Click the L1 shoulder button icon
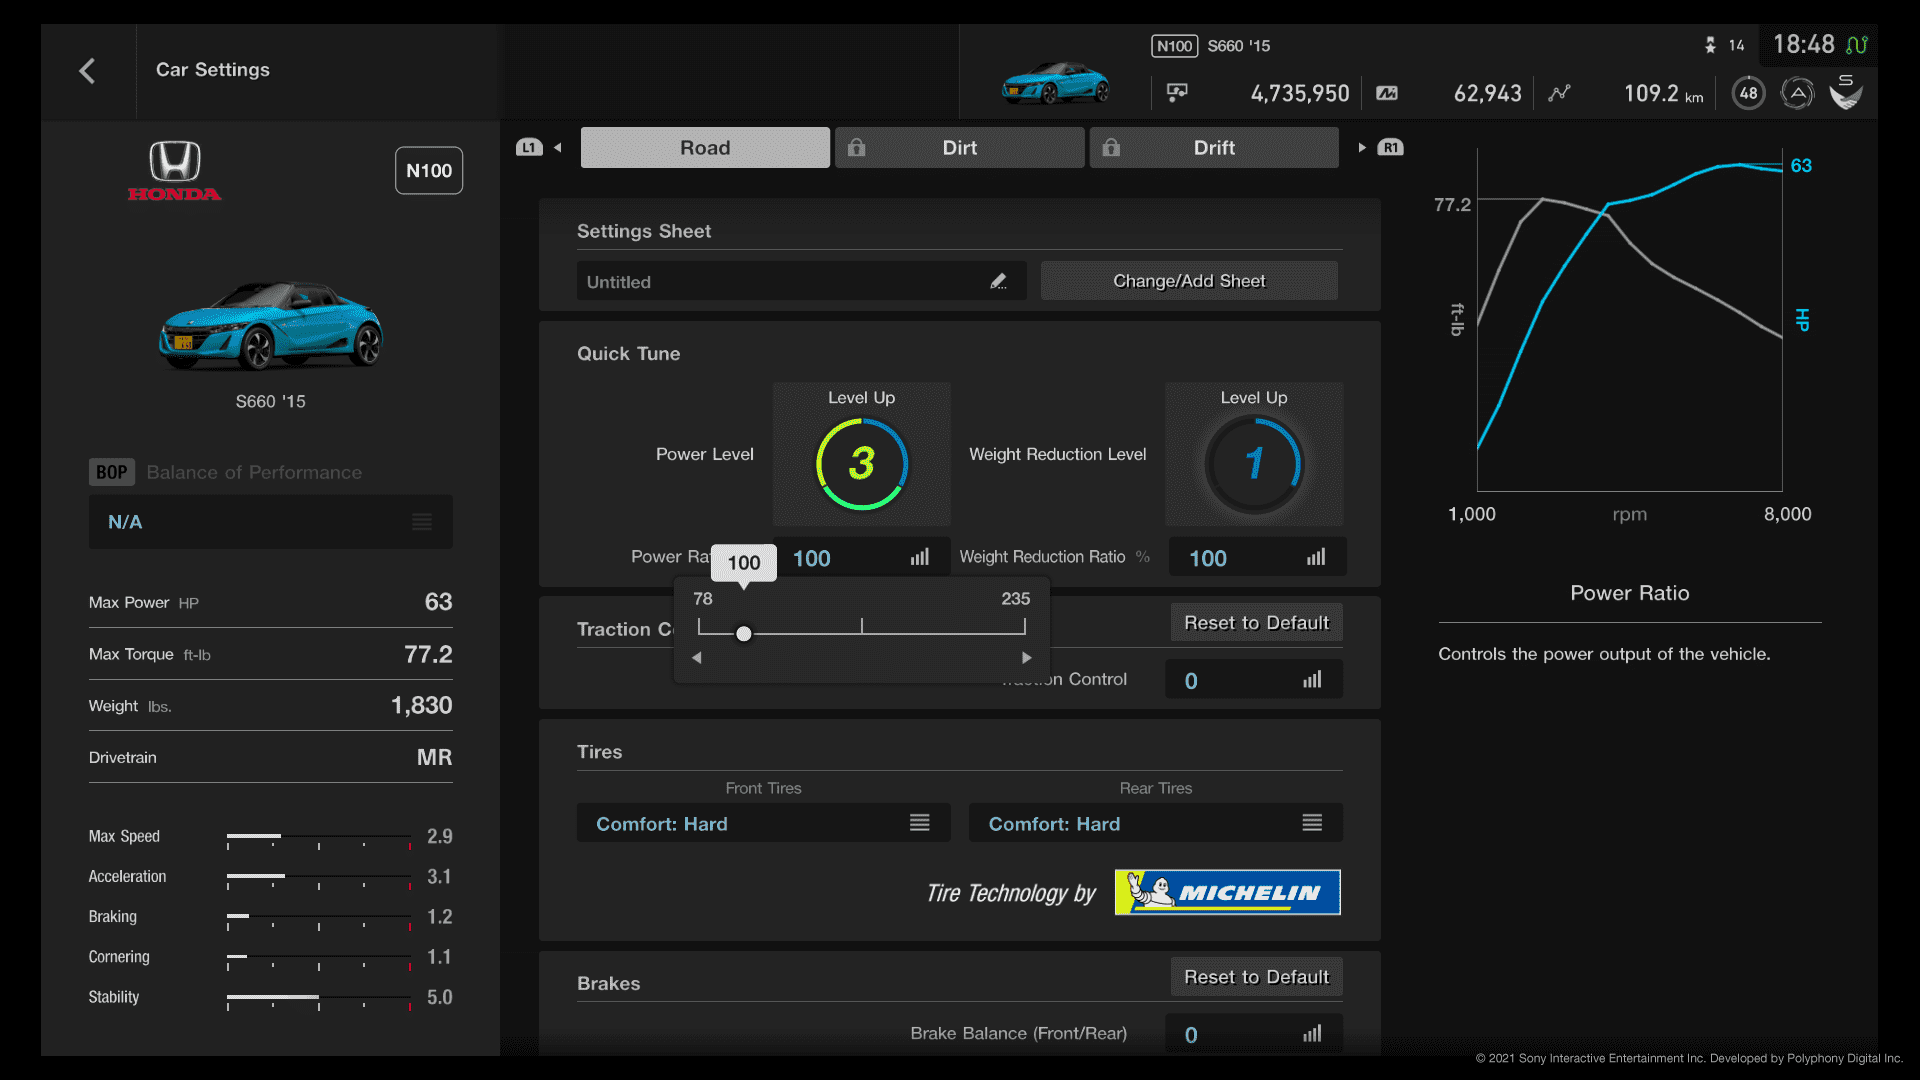 [529, 148]
